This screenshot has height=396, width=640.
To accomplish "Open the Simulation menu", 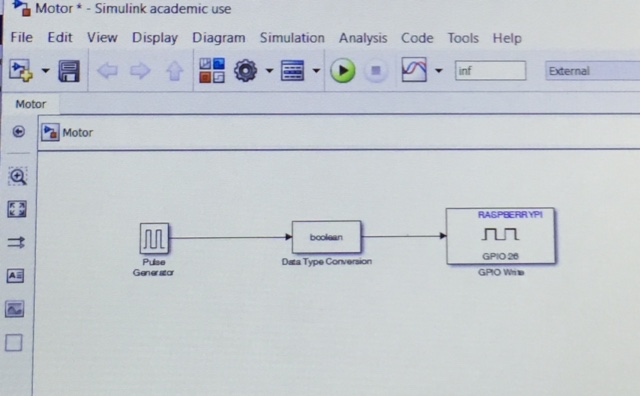I will (292, 38).
